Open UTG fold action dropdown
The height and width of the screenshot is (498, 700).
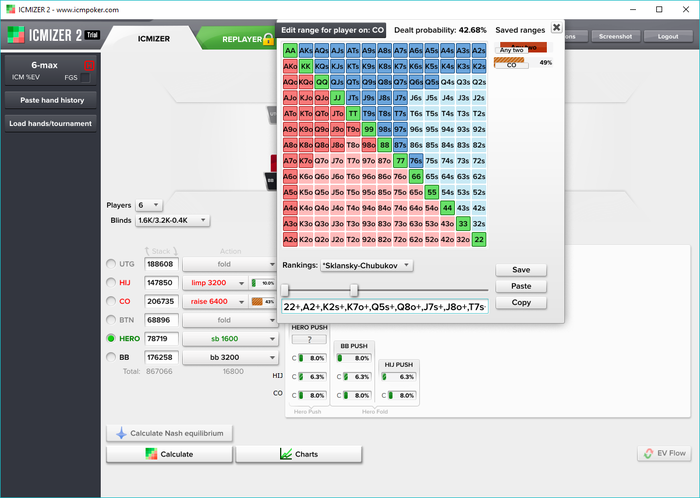[x=229, y=264]
